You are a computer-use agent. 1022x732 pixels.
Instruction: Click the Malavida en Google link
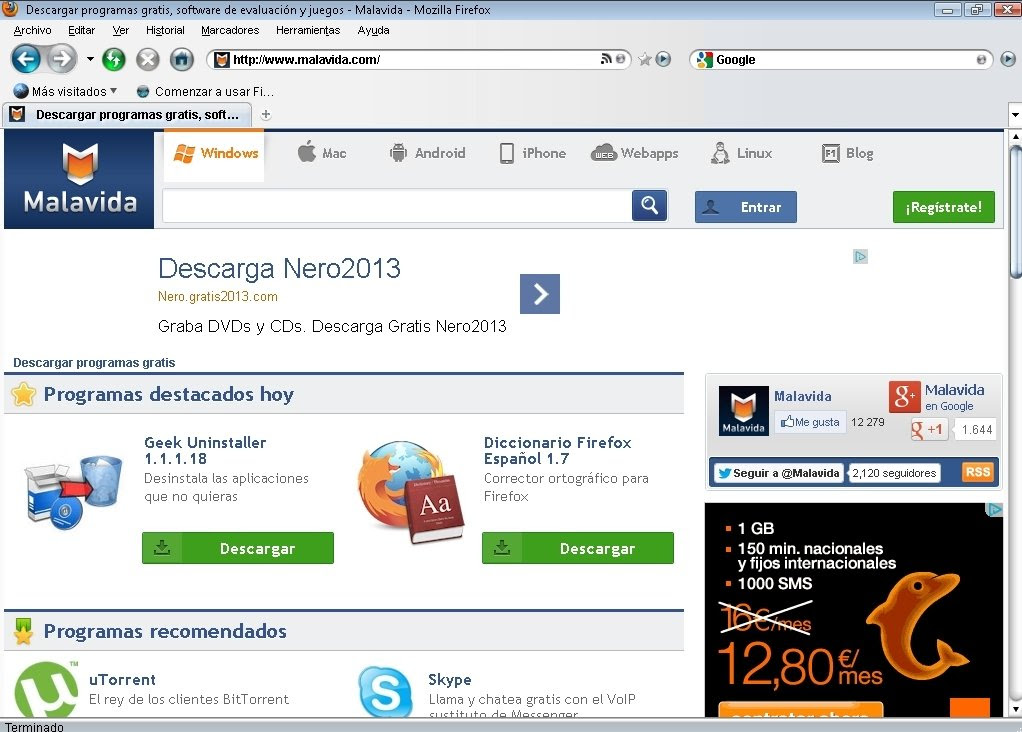954,397
